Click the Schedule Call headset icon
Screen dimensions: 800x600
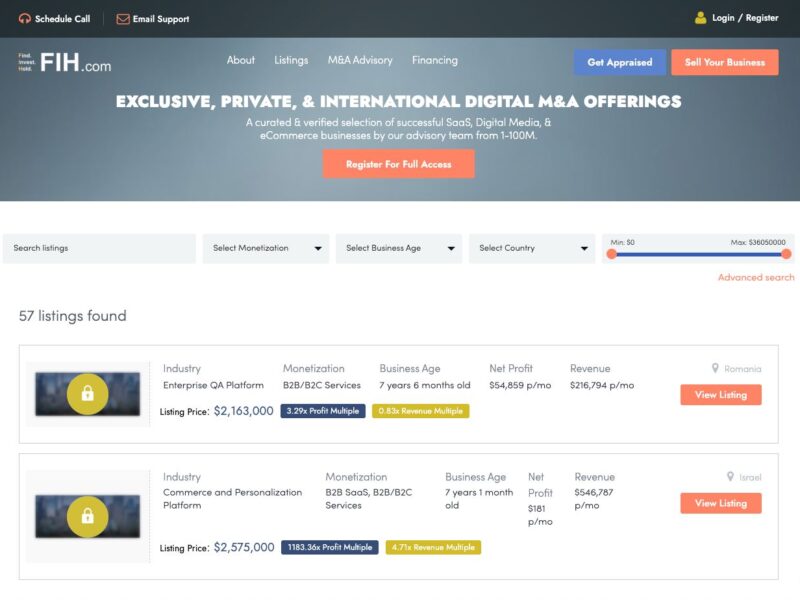(x=24, y=19)
